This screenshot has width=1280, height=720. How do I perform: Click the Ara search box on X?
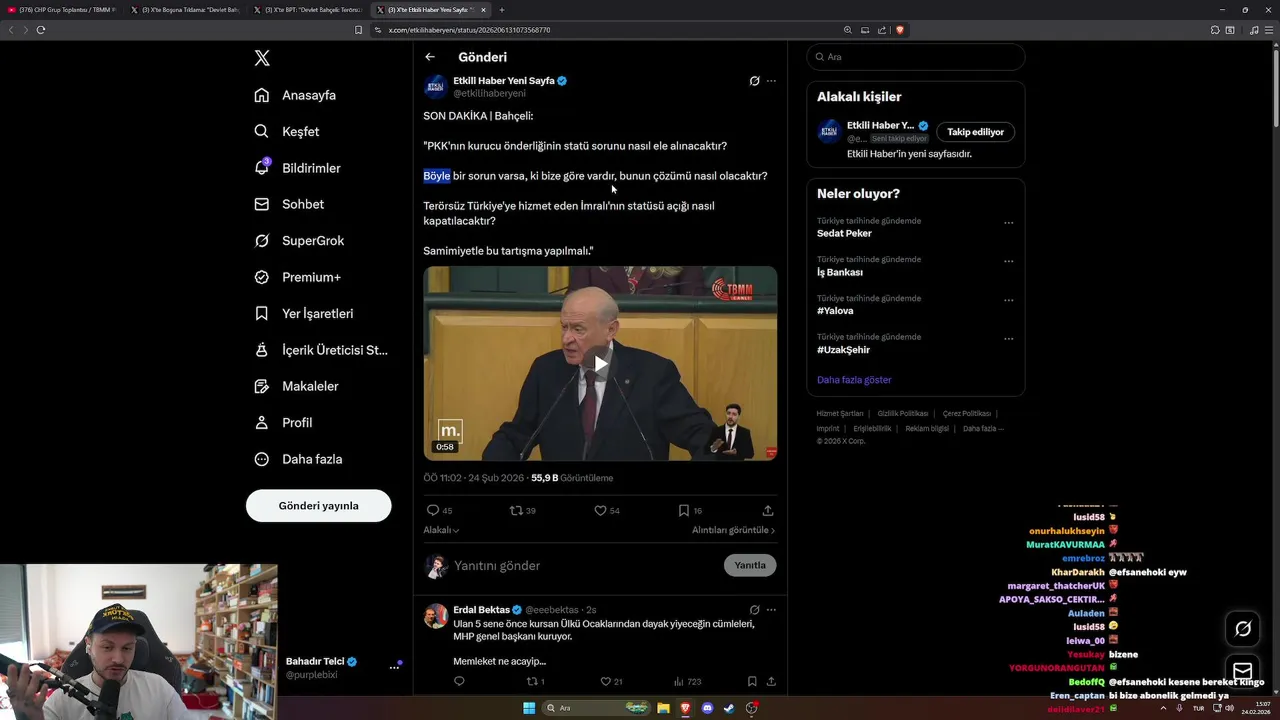(x=915, y=57)
